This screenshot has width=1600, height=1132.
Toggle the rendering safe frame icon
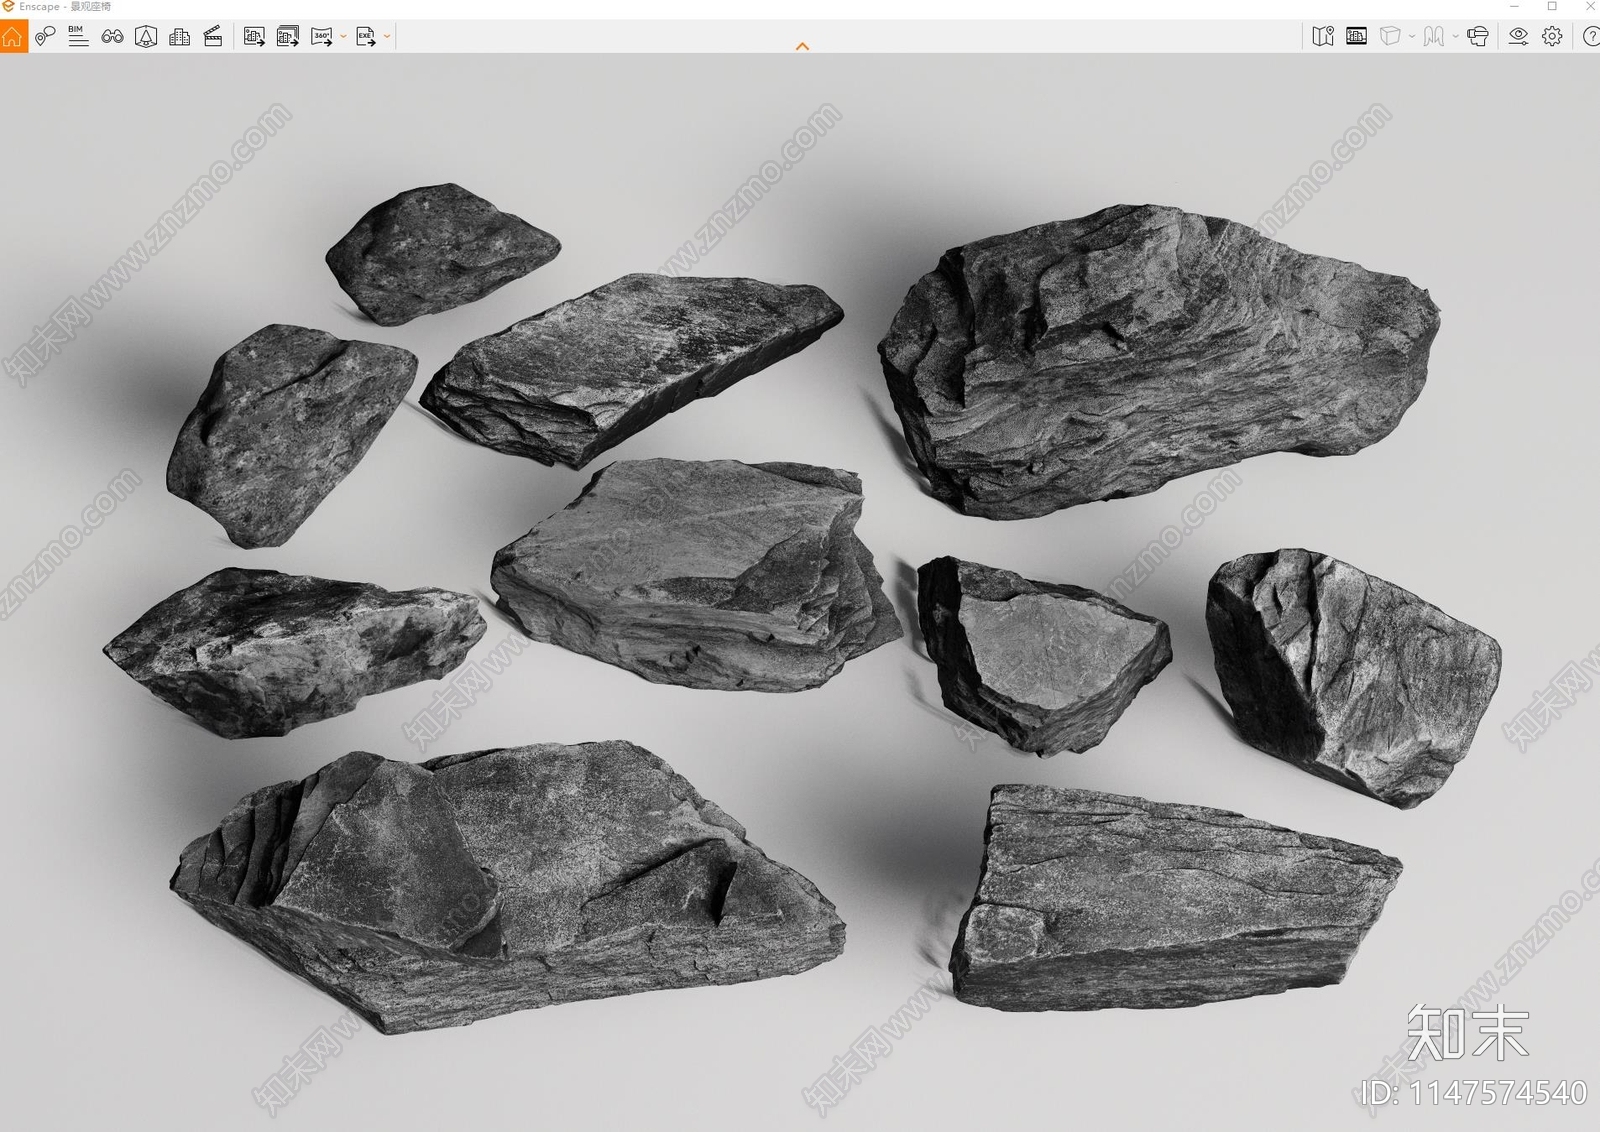point(1357,37)
